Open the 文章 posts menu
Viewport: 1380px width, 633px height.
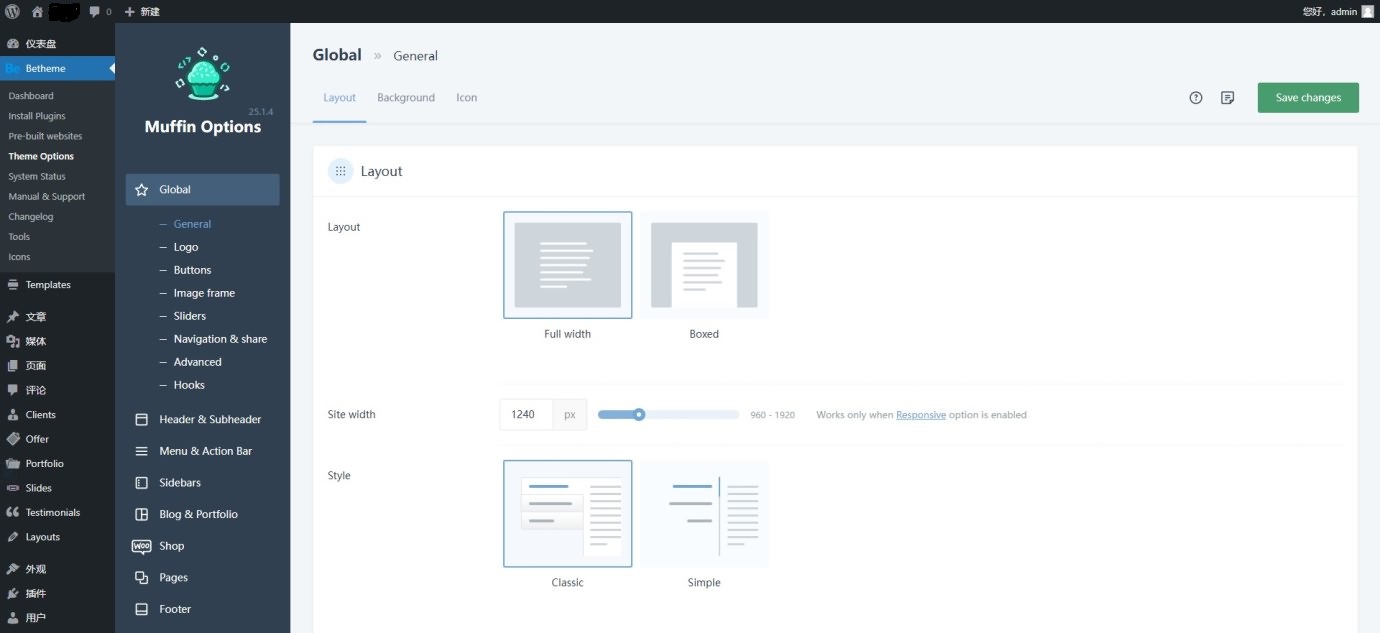(x=57, y=317)
